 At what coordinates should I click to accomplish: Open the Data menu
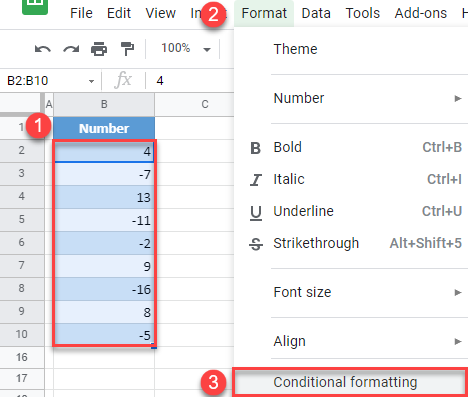(316, 13)
